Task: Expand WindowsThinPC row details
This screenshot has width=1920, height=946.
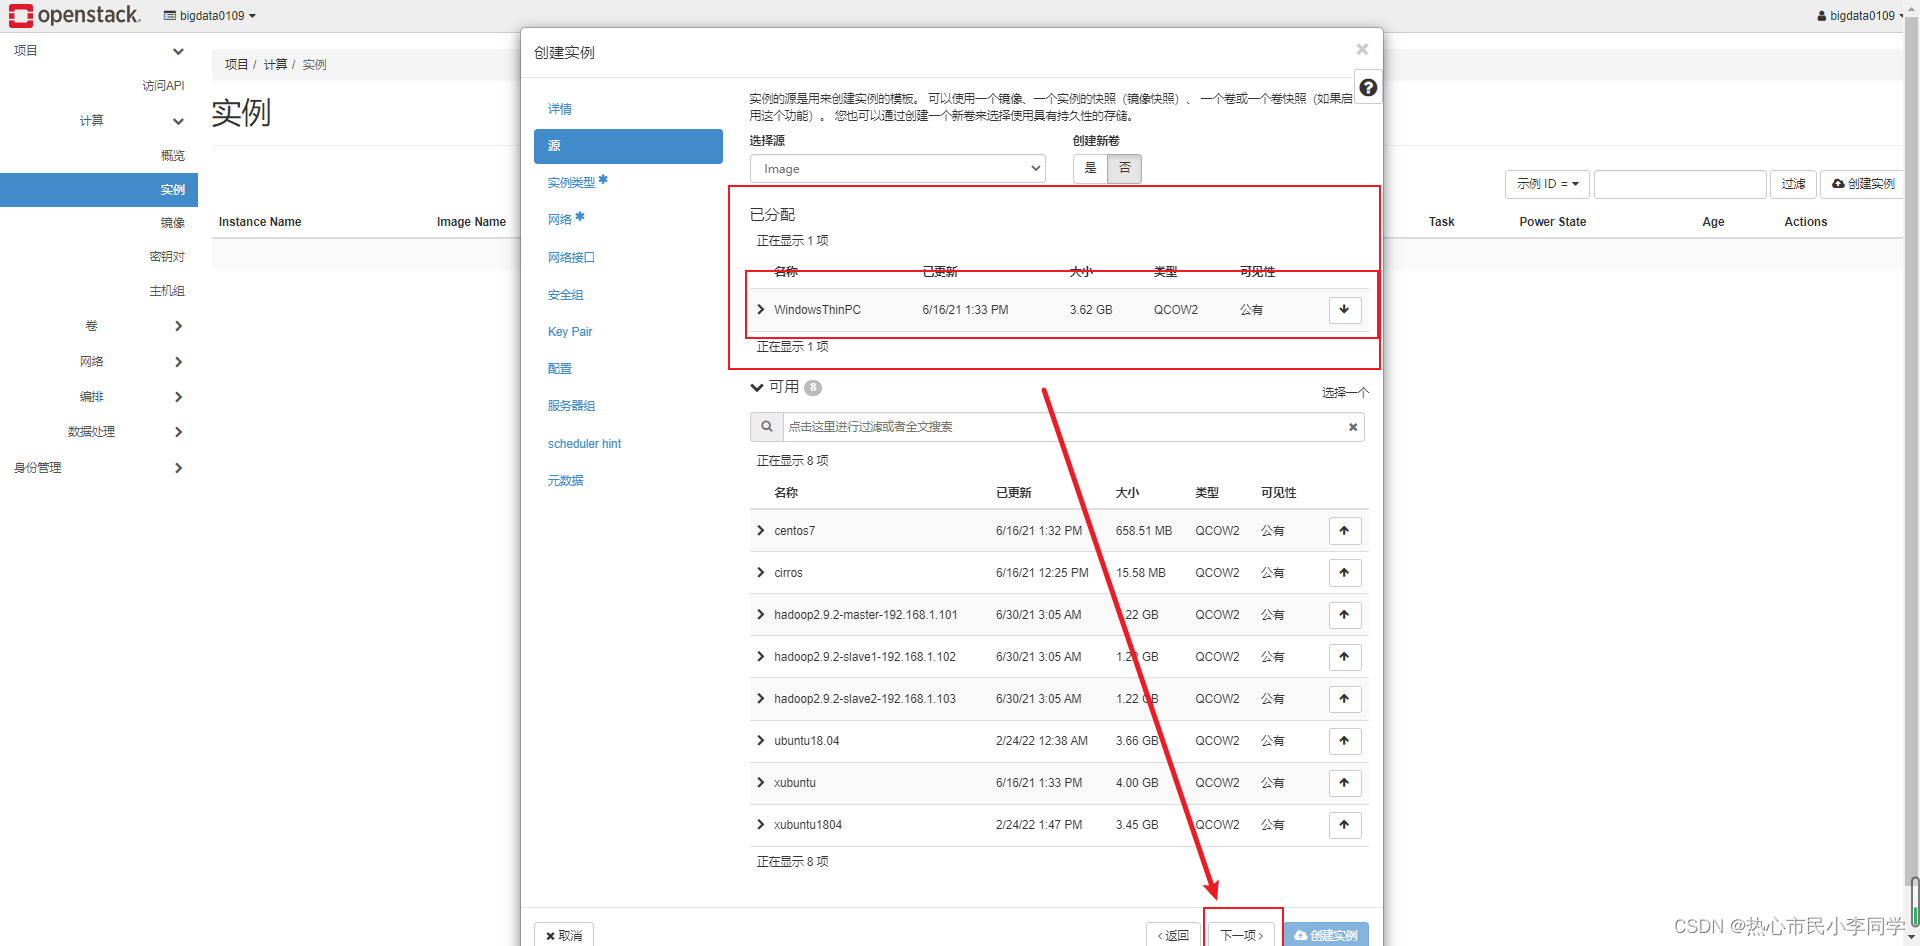Action: [761, 310]
